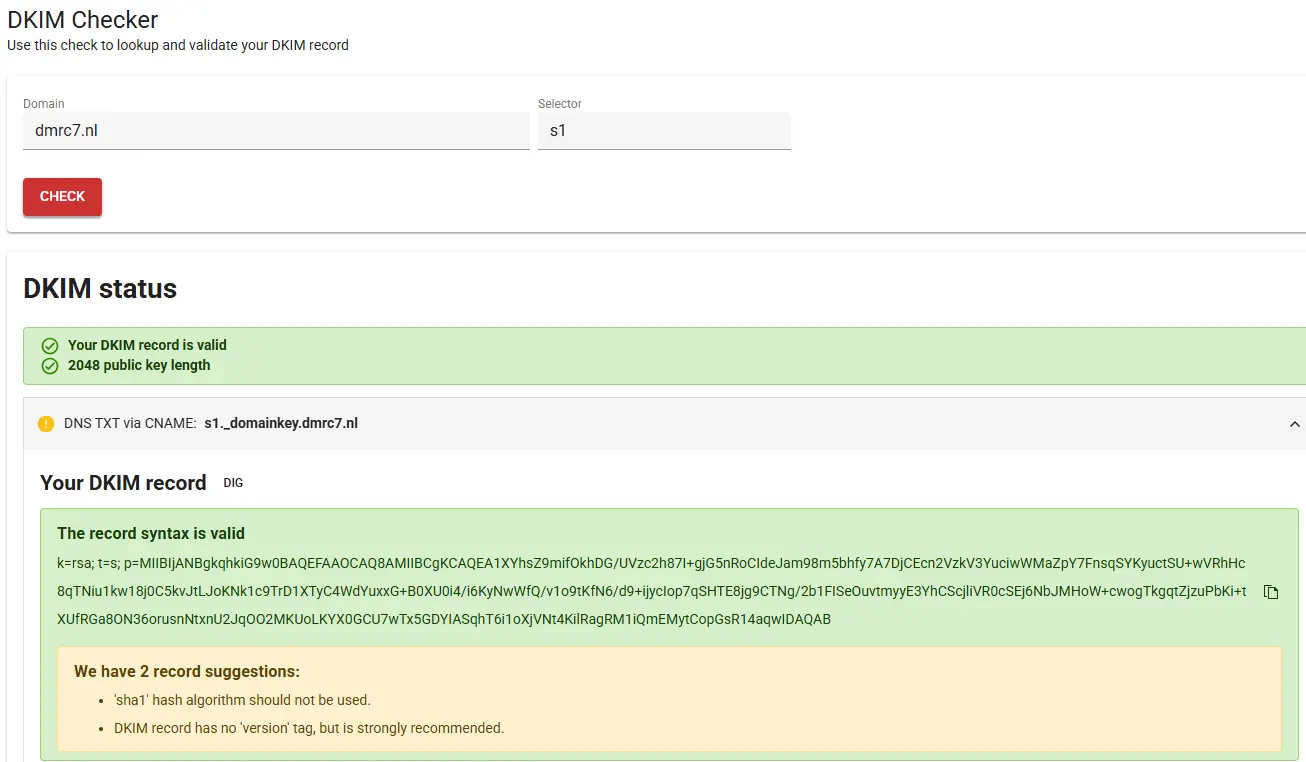Collapse the DNS TXT via CNAME section chevron
The width and height of the screenshot is (1306, 762).
coord(1296,424)
